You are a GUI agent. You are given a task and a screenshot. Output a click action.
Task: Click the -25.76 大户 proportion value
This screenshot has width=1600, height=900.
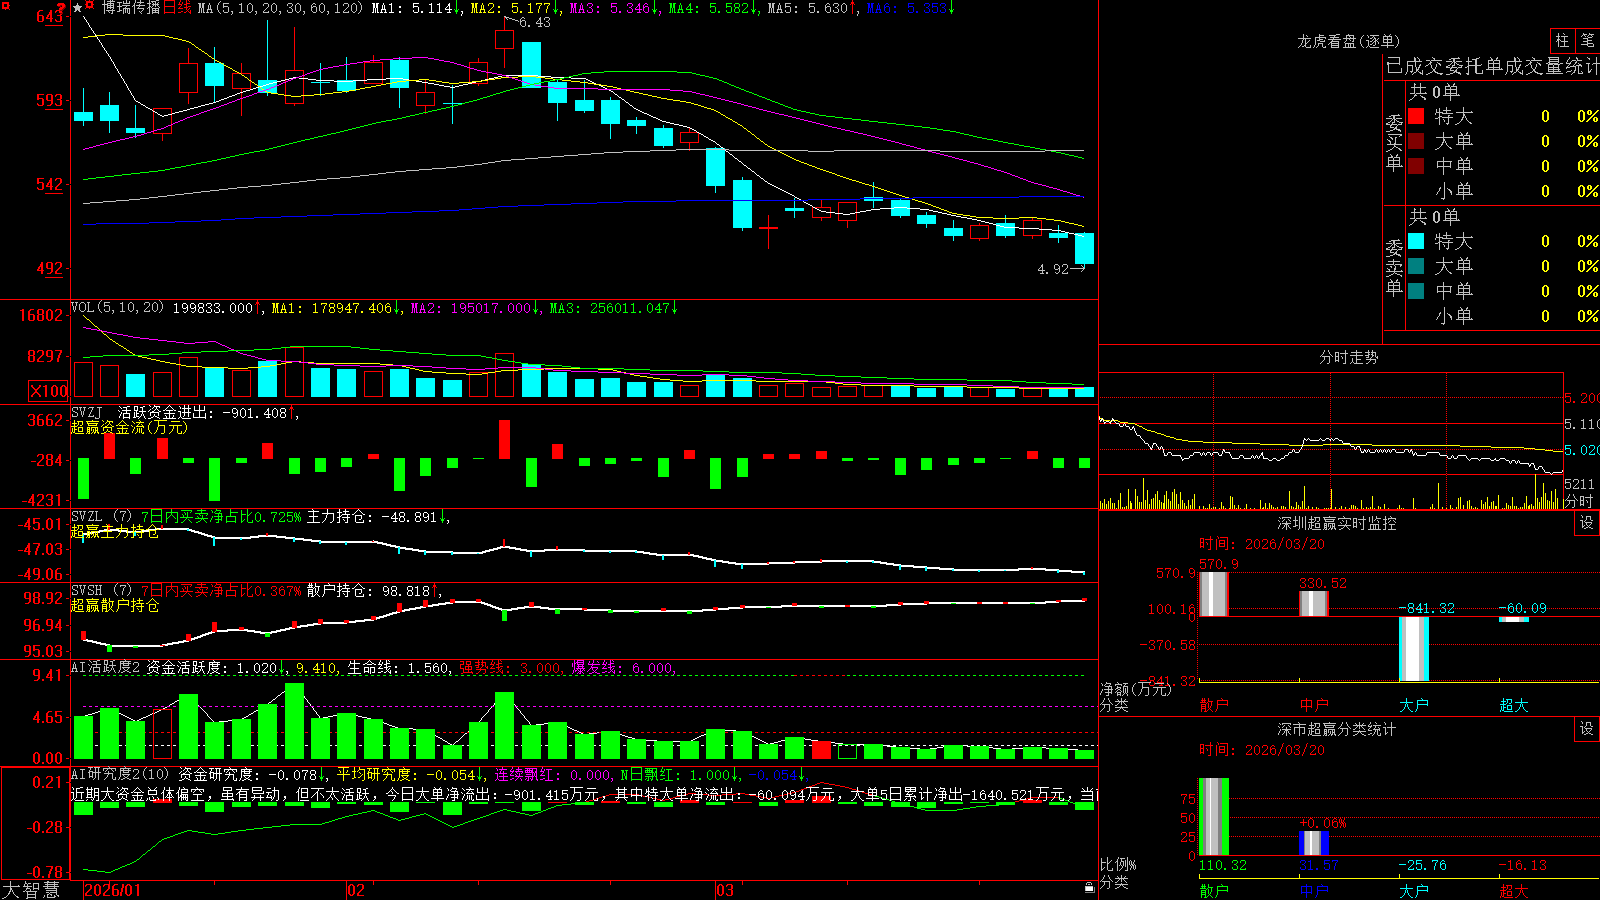click(x=1422, y=865)
